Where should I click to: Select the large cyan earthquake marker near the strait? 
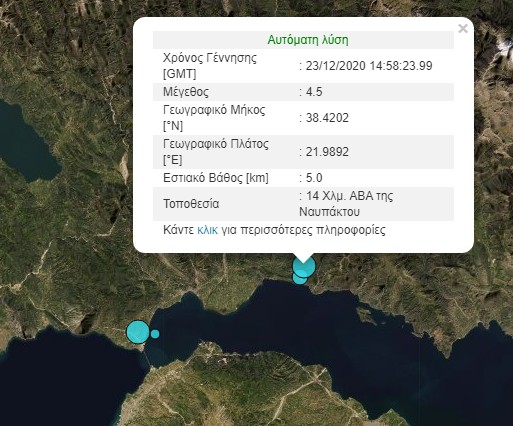pyautogui.click(x=138, y=332)
